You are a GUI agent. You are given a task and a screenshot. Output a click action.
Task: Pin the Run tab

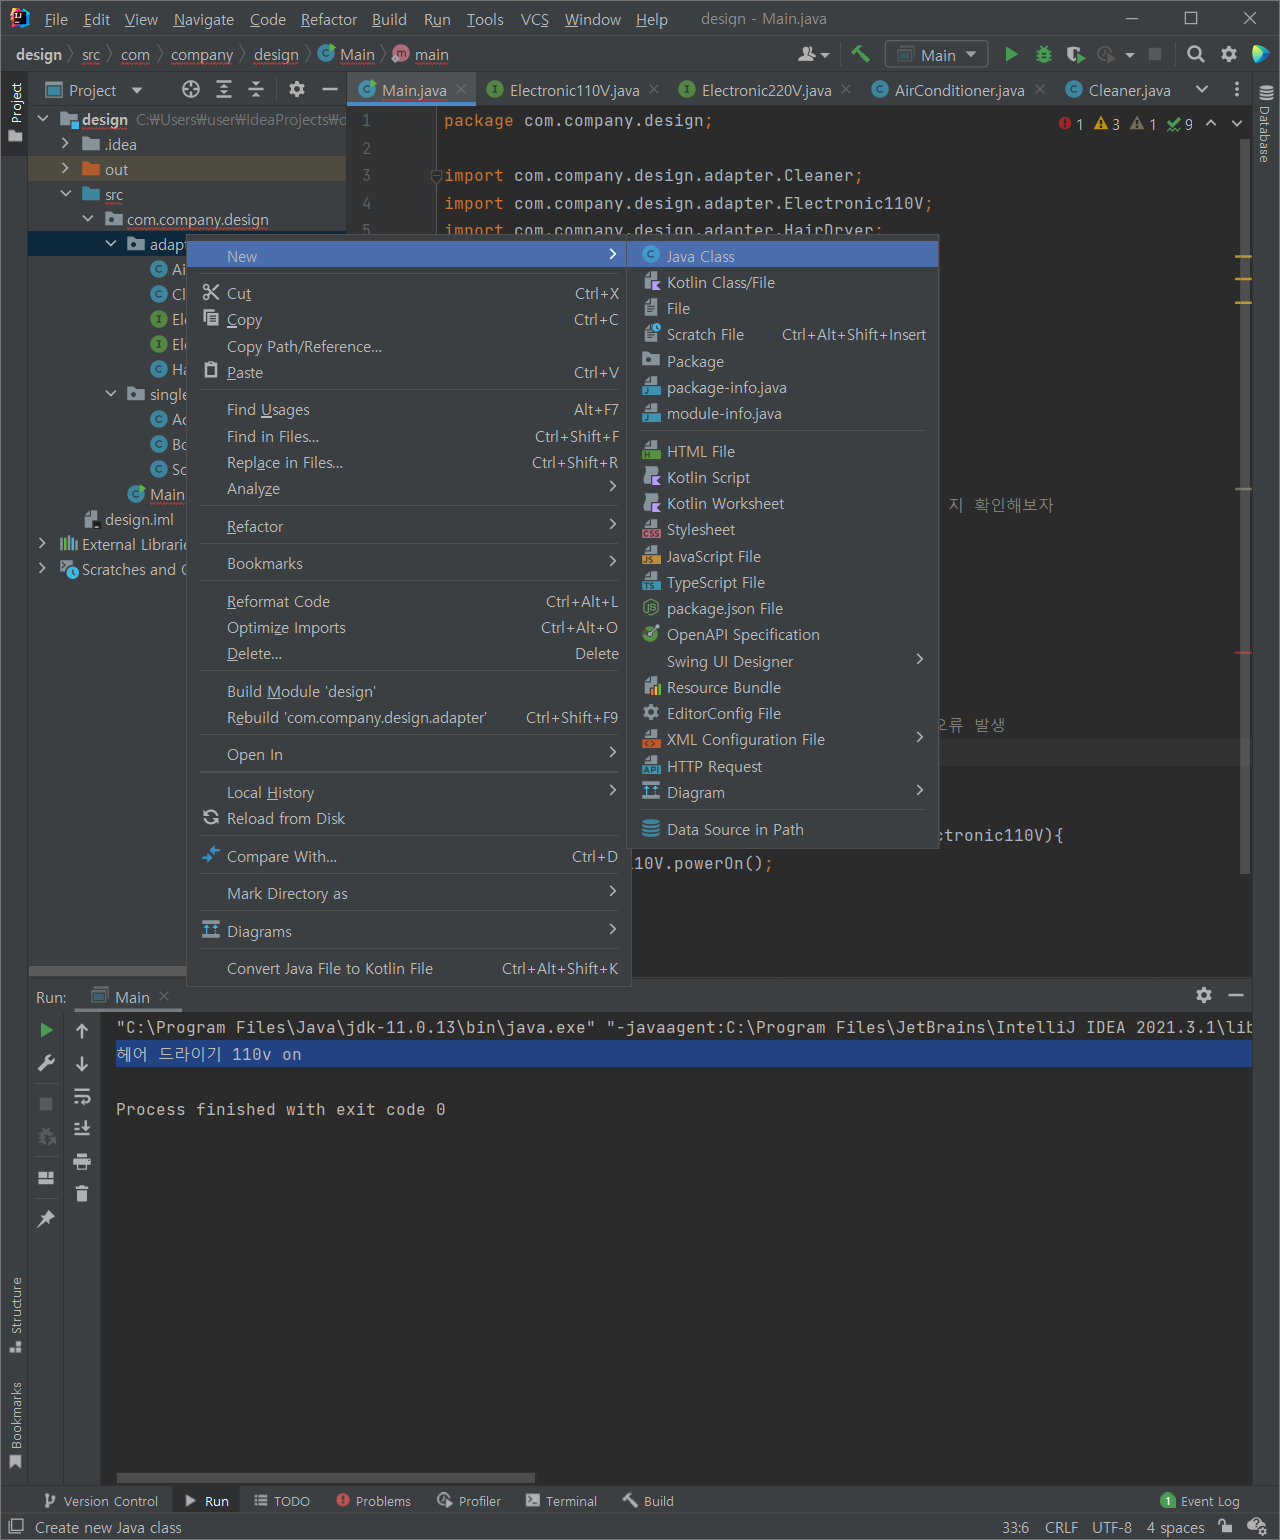(46, 1218)
